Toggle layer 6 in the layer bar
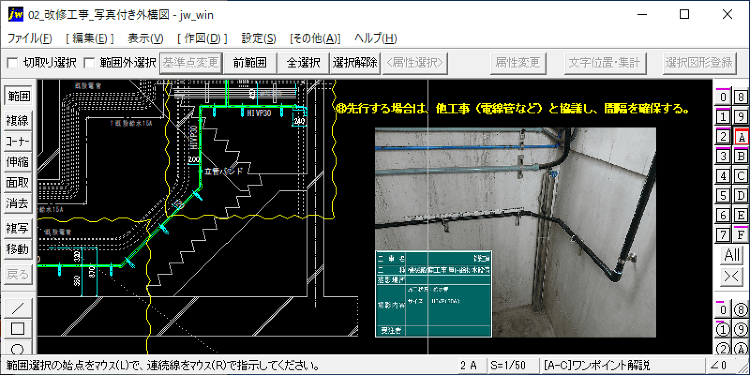The height and width of the screenshot is (375, 750). [723, 215]
